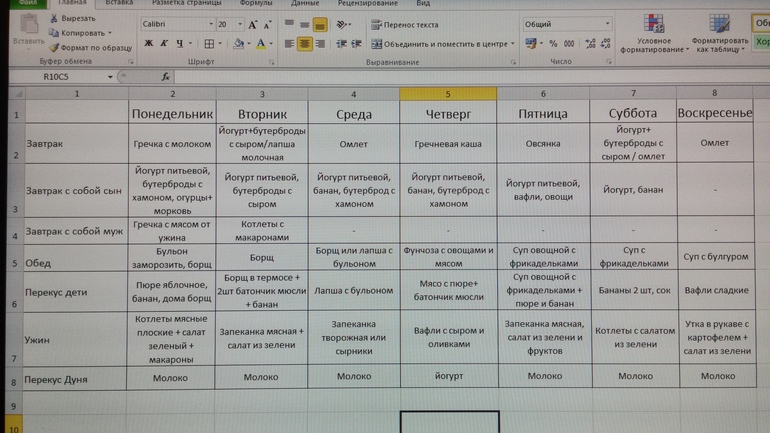Click the Increase Font Size icon
Viewport: 770px width, 433px height.
(252, 24)
